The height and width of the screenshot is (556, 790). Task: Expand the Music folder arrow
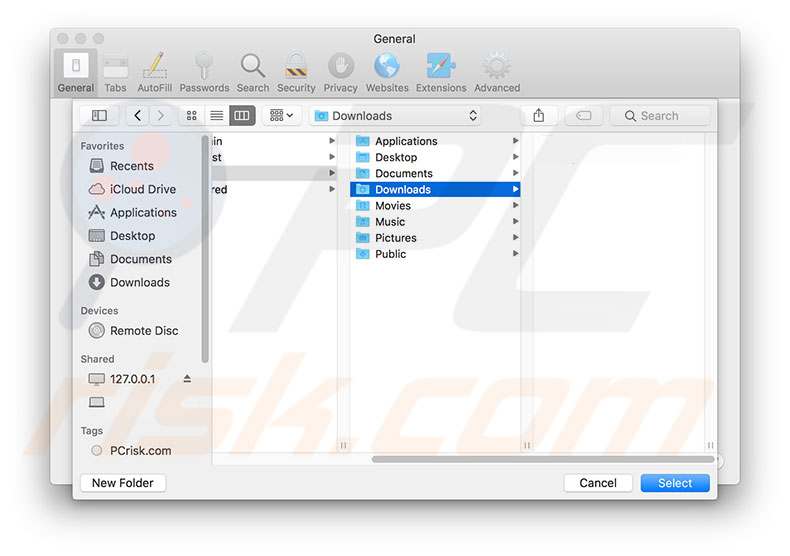515,222
